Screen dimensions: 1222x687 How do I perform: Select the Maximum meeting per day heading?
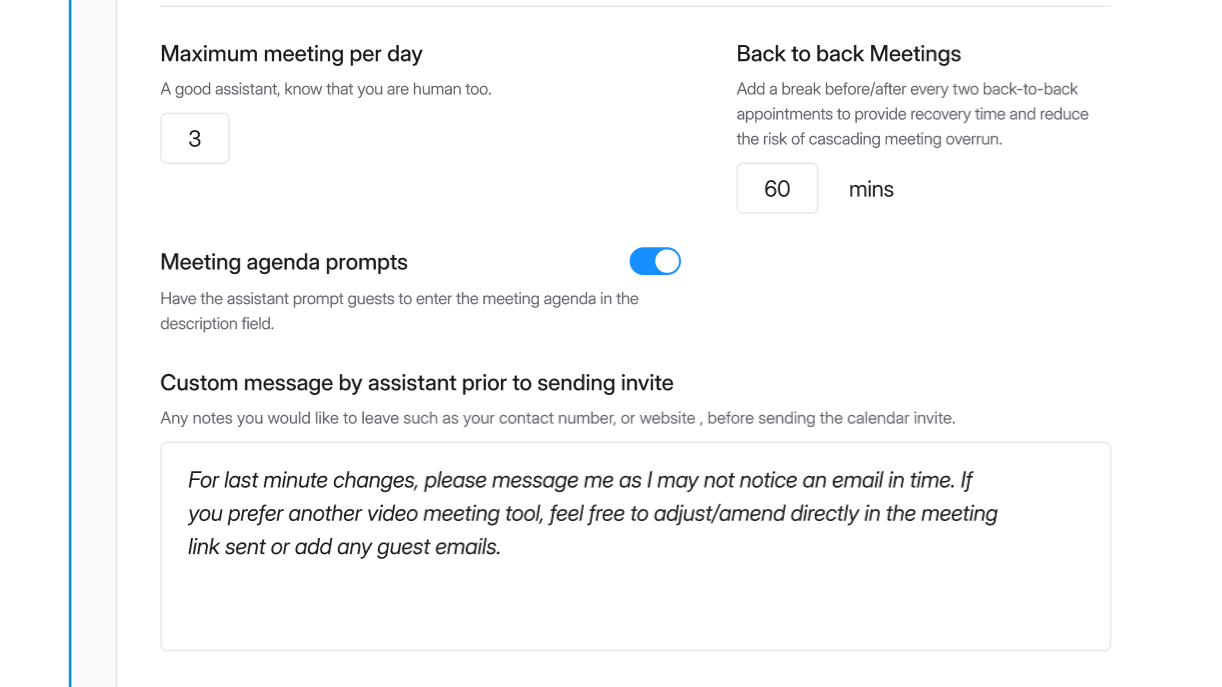291,53
